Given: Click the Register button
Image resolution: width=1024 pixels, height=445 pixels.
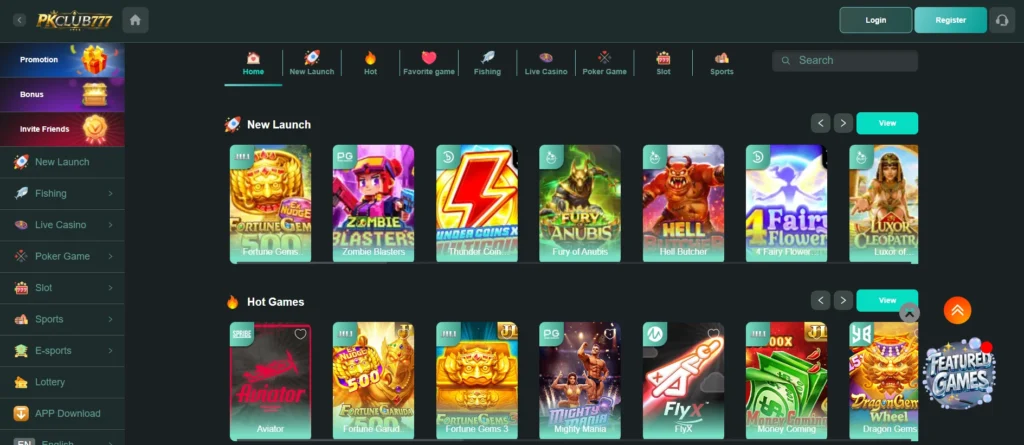Looking at the screenshot, I should [950, 20].
